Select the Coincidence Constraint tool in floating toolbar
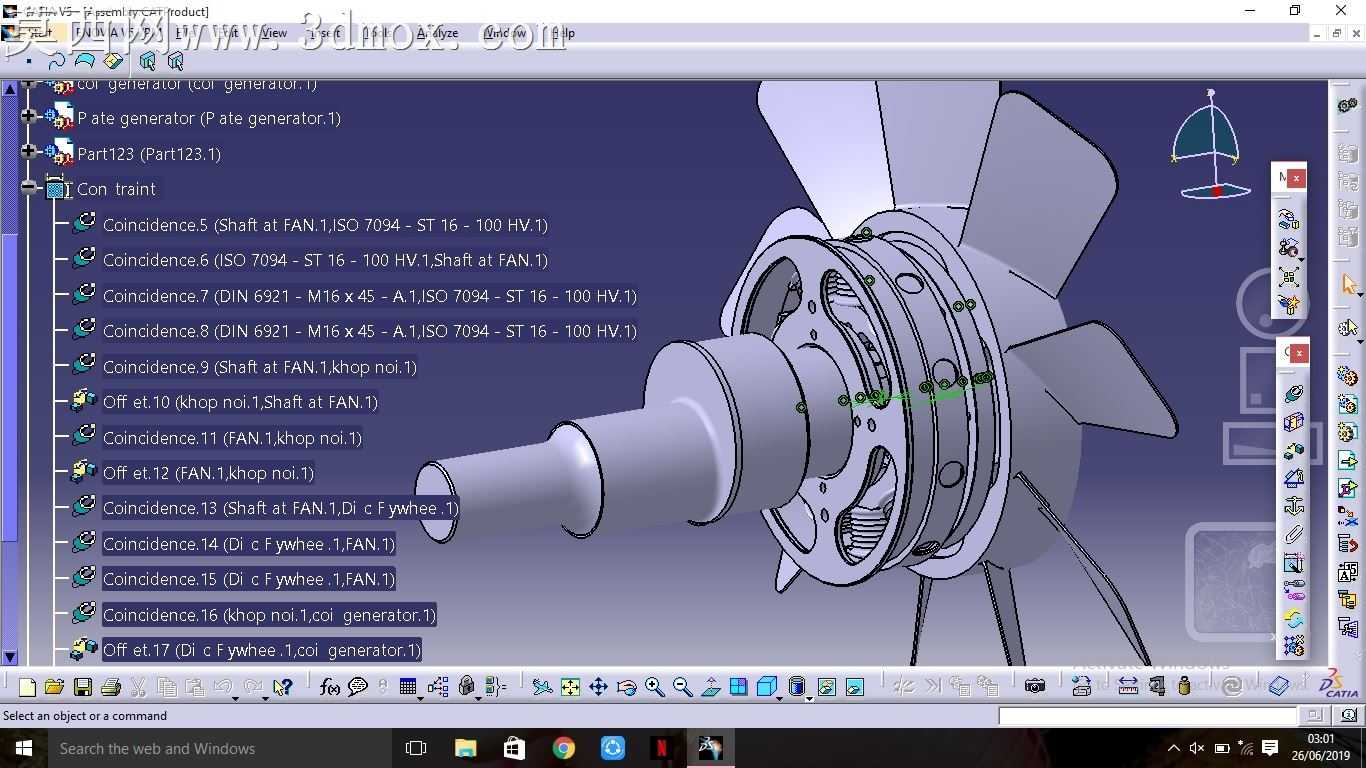The height and width of the screenshot is (768, 1366). (1293, 395)
